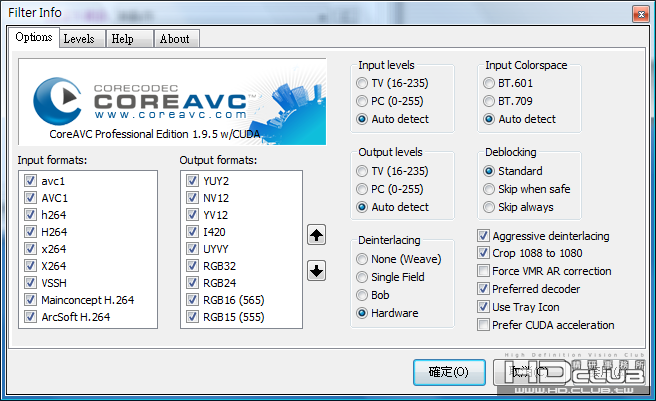Viewport: 656px width, 401px height.
Task: Toggle Crop 1088 to 1080
Action: coord(483,253)
